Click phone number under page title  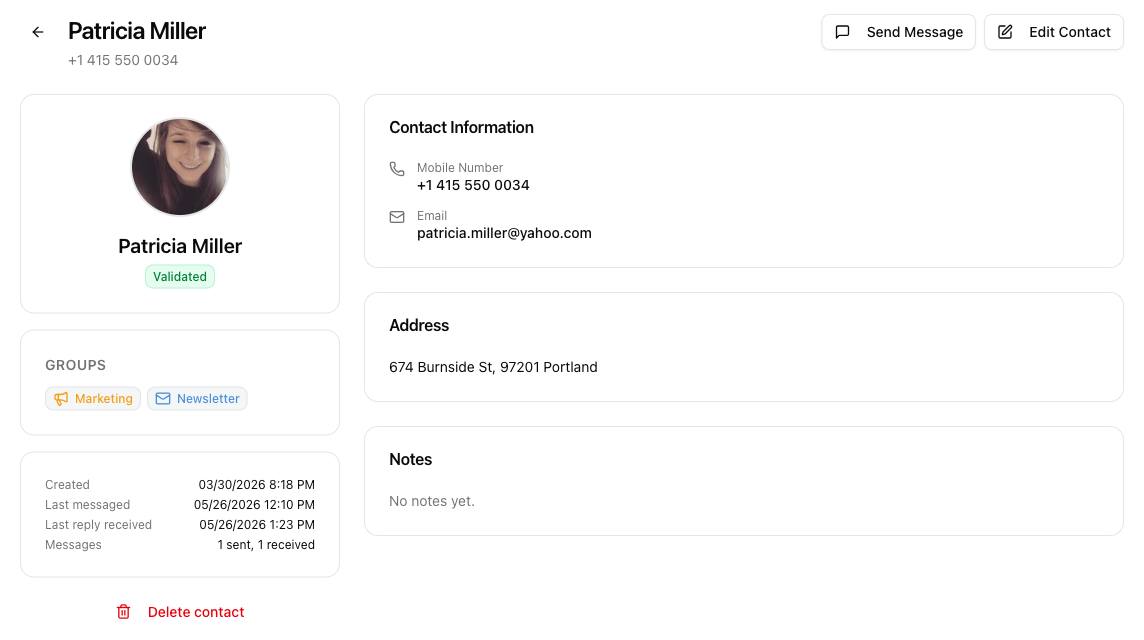click(x=123, y=61)
